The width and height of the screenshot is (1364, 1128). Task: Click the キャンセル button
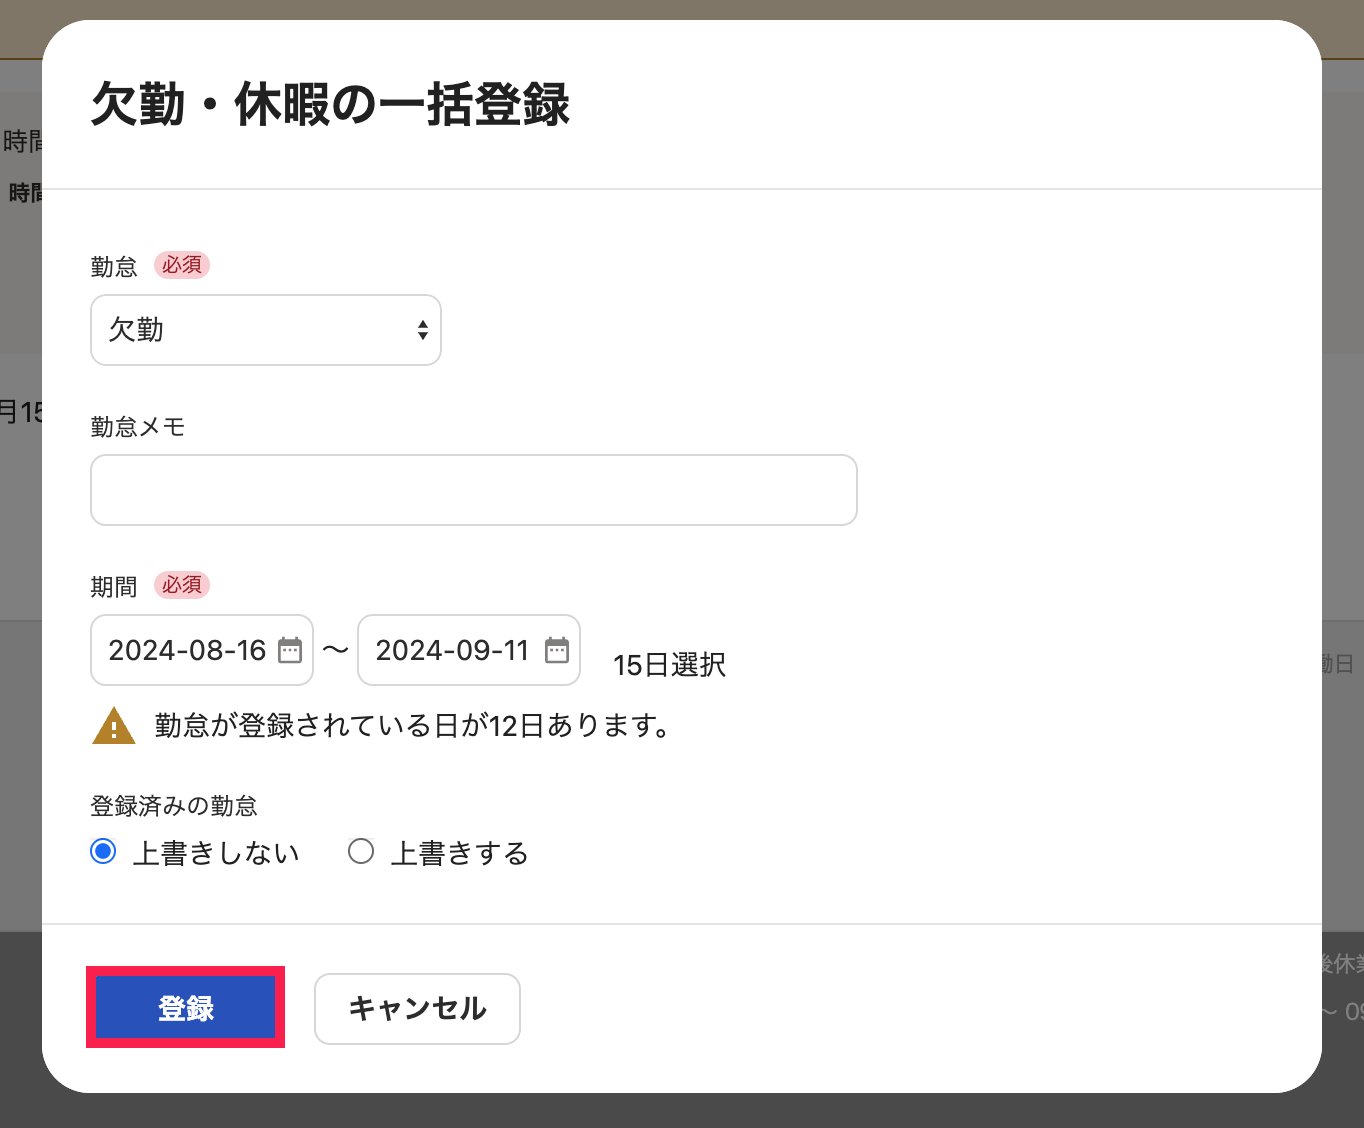[417, 1008]
